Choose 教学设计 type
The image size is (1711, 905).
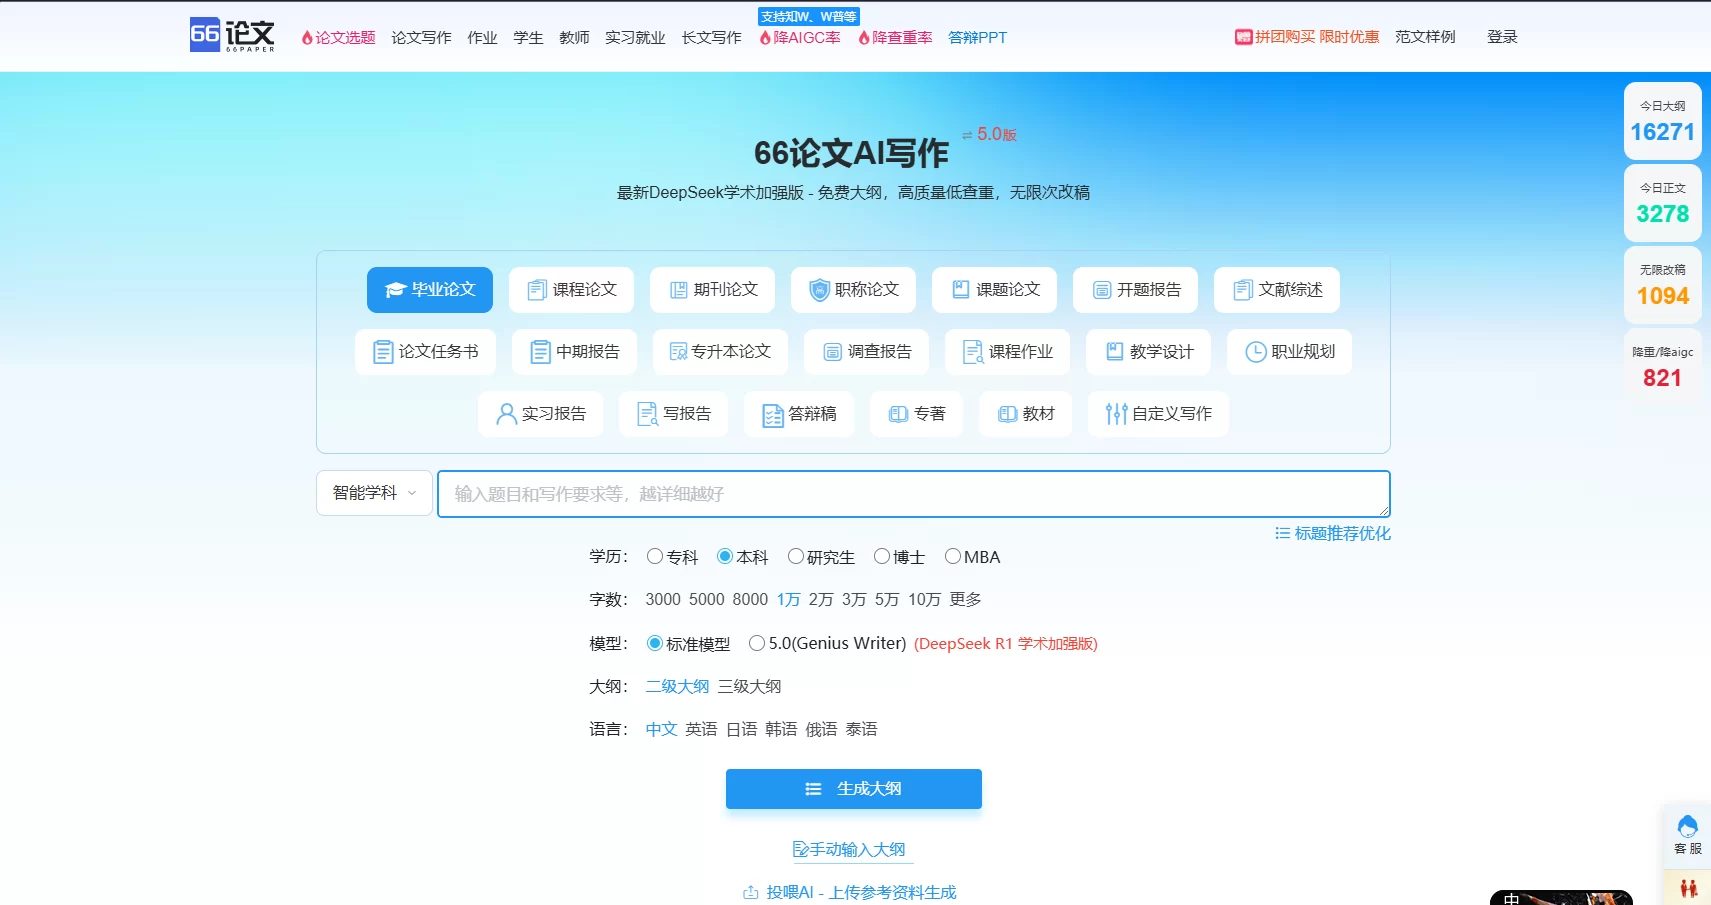(1148, 352)
